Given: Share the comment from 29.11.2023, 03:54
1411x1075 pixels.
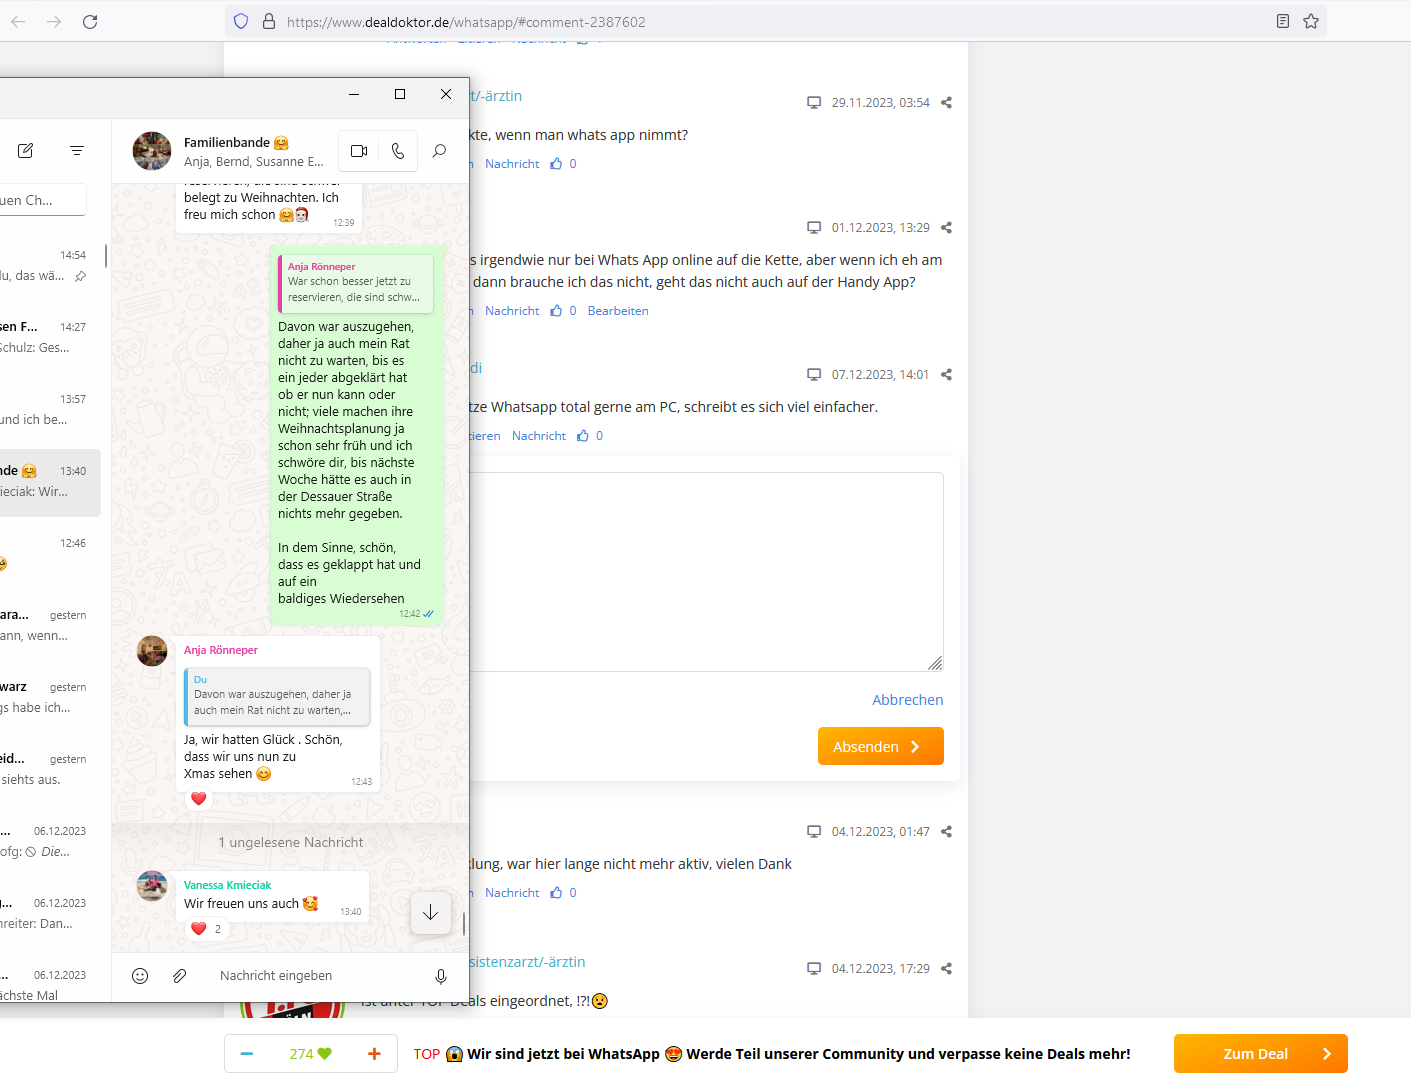Looking at the screenshot, I should click(x=946, y=102).
